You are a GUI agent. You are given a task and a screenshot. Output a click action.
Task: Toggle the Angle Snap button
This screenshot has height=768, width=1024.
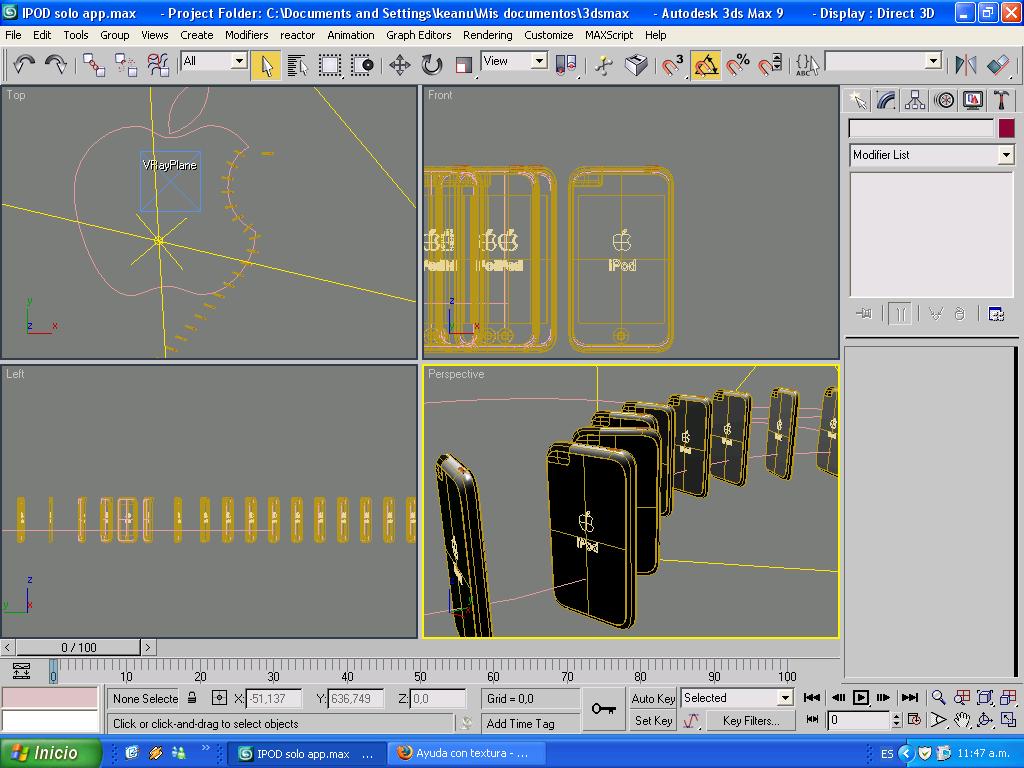pyautogui.click(x=705, y=65)
